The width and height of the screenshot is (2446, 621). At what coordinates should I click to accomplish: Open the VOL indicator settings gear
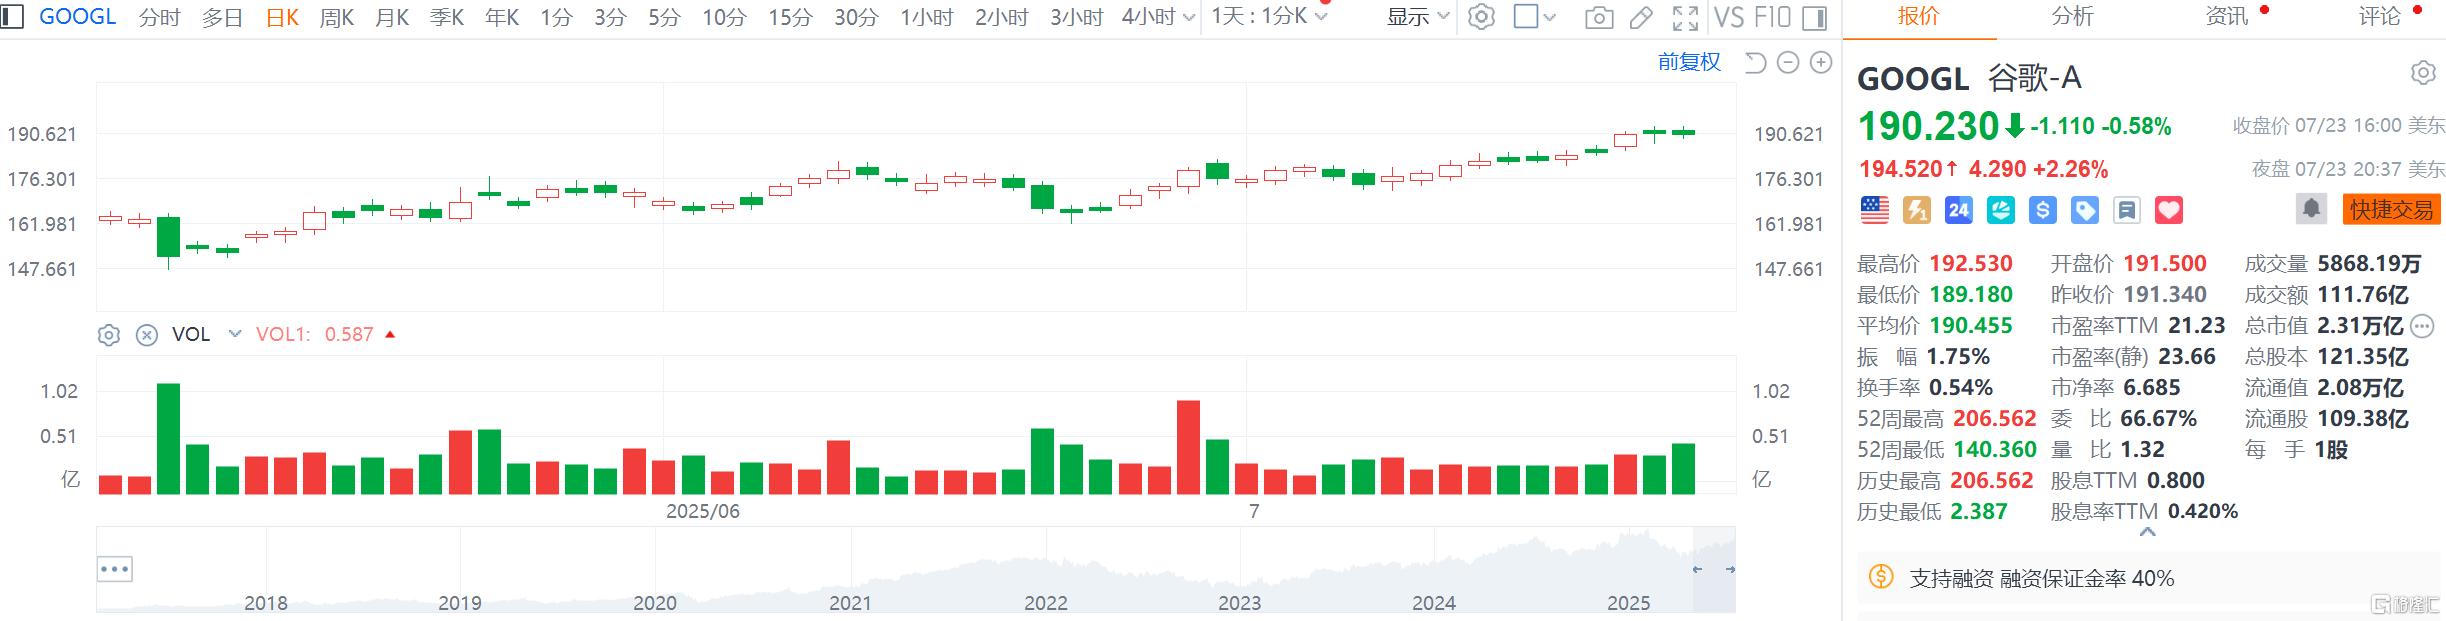[x=109, y=335]
